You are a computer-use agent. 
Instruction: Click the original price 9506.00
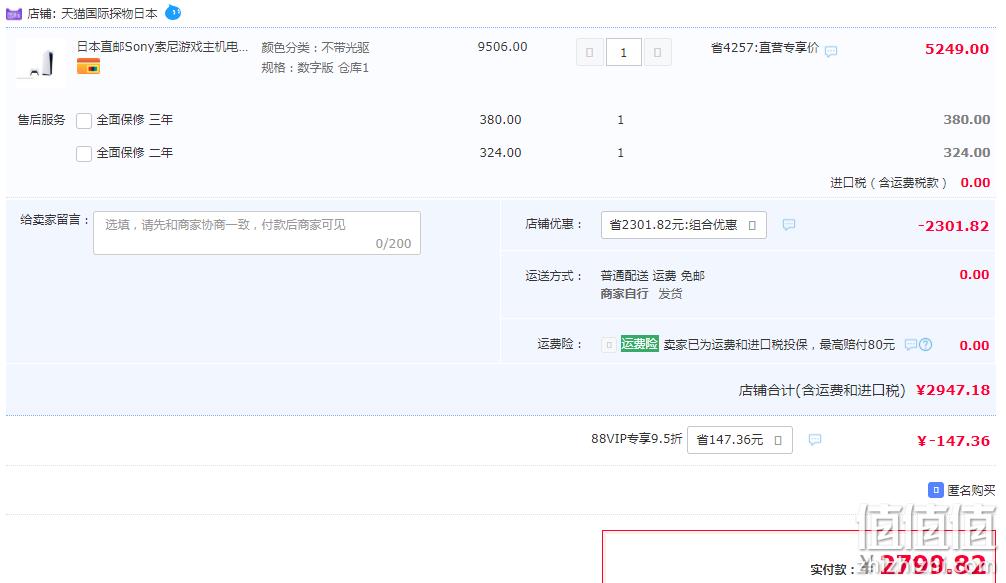[502, 47]
